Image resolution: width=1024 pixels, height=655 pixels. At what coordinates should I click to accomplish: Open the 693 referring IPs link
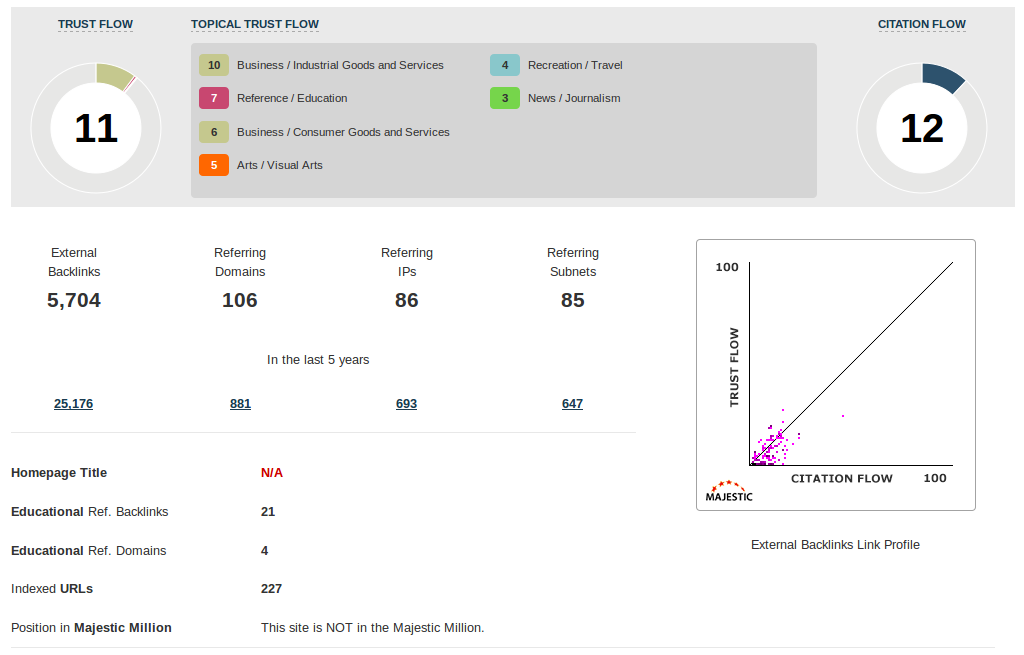pyautogui.click(x=406, y=404)
